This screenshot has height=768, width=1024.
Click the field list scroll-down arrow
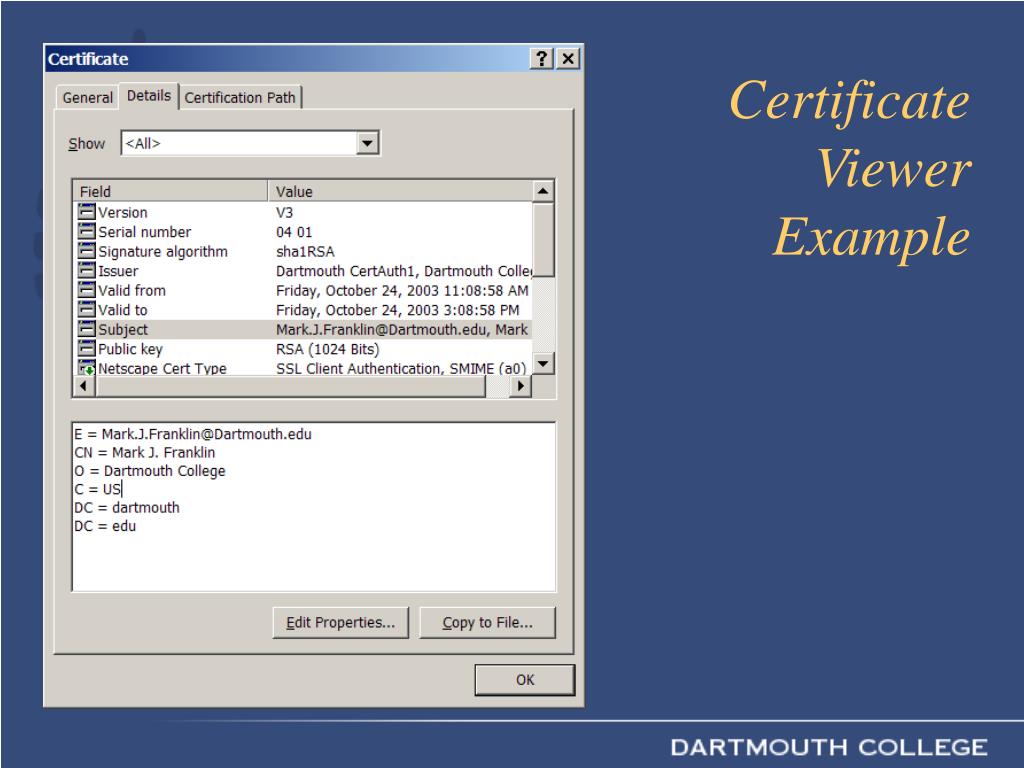[x=543, y=364]
